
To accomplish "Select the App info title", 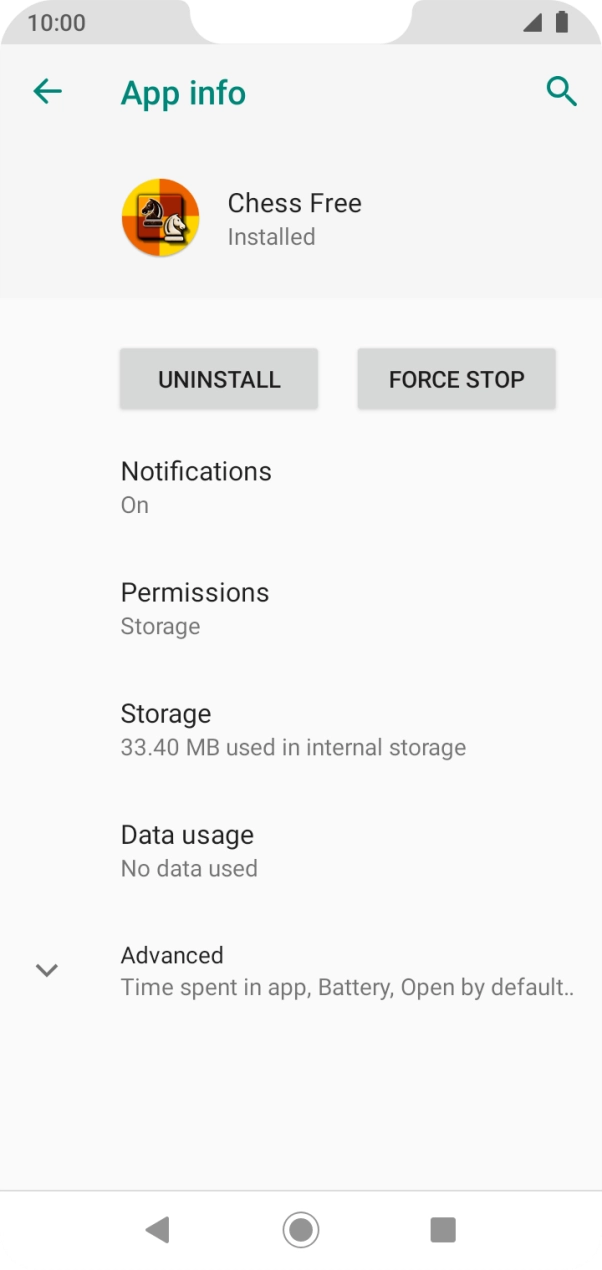I will tap(183, 92).
